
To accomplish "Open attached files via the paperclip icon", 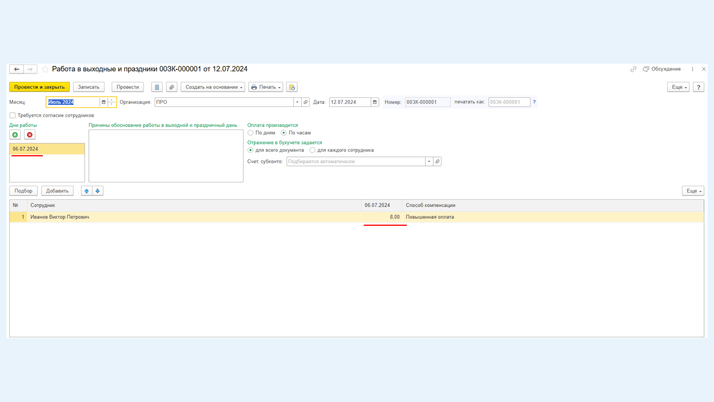I will tap(171, 87).
